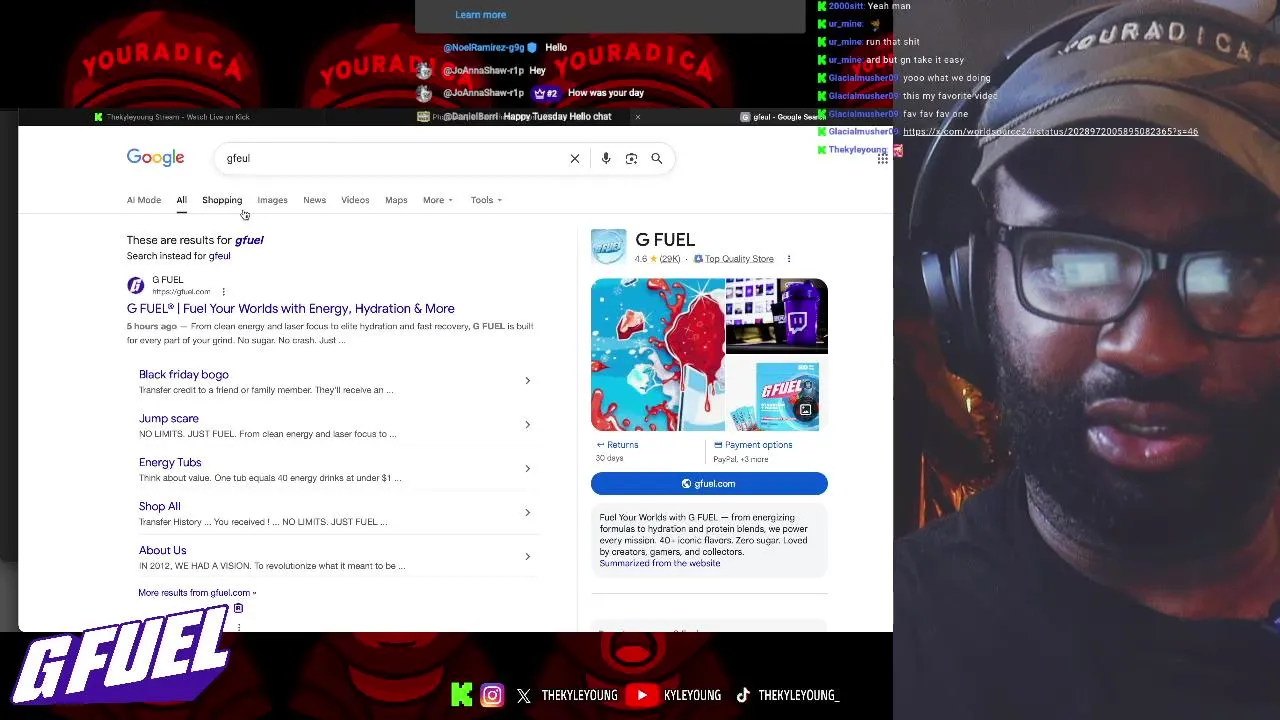Click in the Google search input field
Image resolution: width=1280 pixels, height=720 pixels.
[x=395, y=158]
